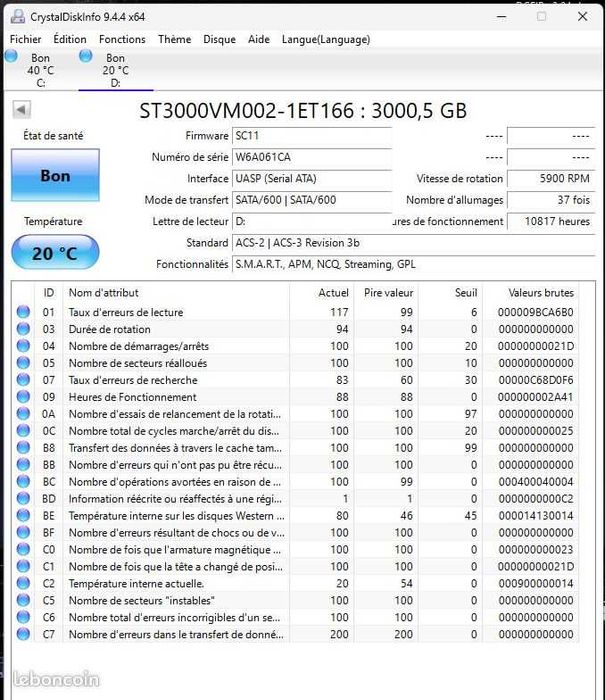Click the Lettre de lecteur field
Image resolution: width=605 pixels, height=700 pixels.
312,221
